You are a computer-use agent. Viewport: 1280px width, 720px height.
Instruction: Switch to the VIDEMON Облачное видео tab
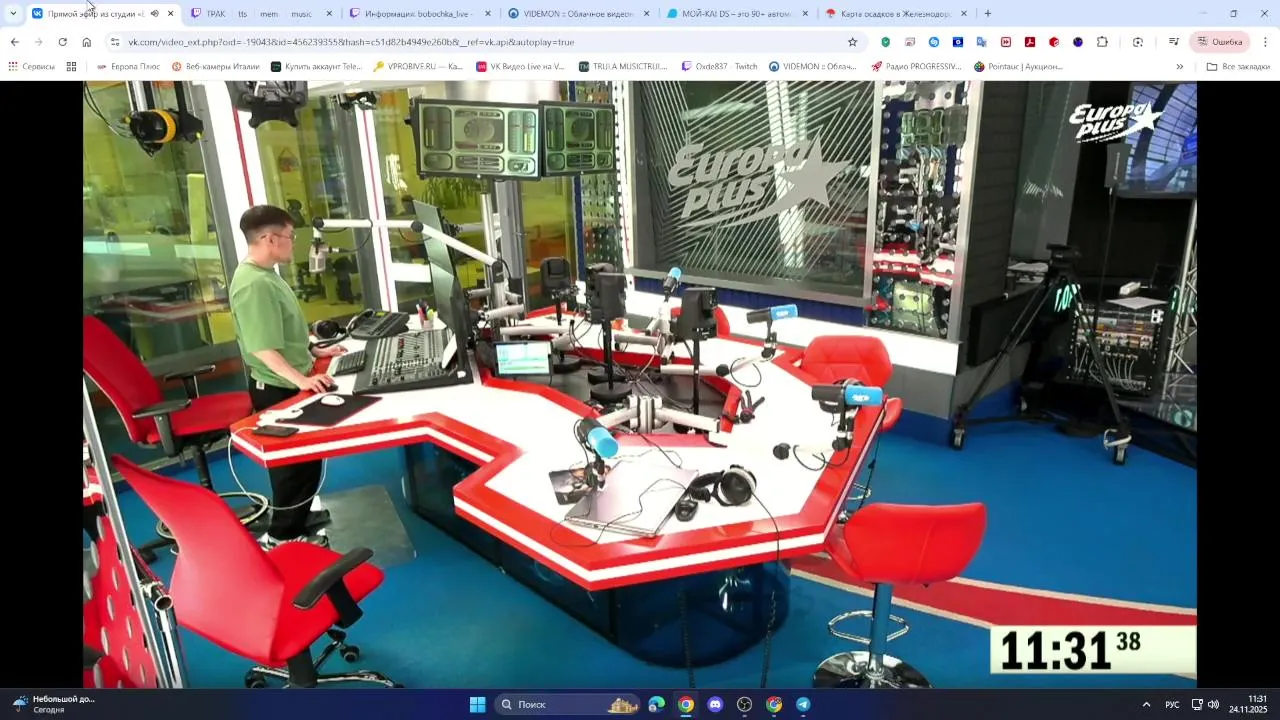(x=578, y=14)
